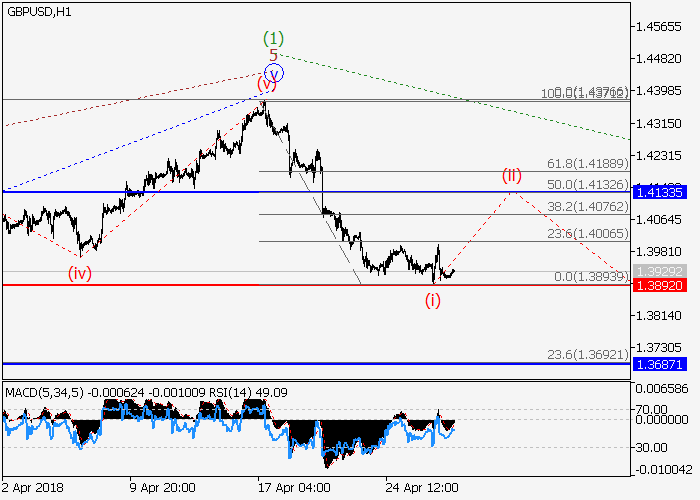This screenshot has width=700, height=500.
Task: Click the MACD(5,34,5) indicator label
Action: pos(45,393)
